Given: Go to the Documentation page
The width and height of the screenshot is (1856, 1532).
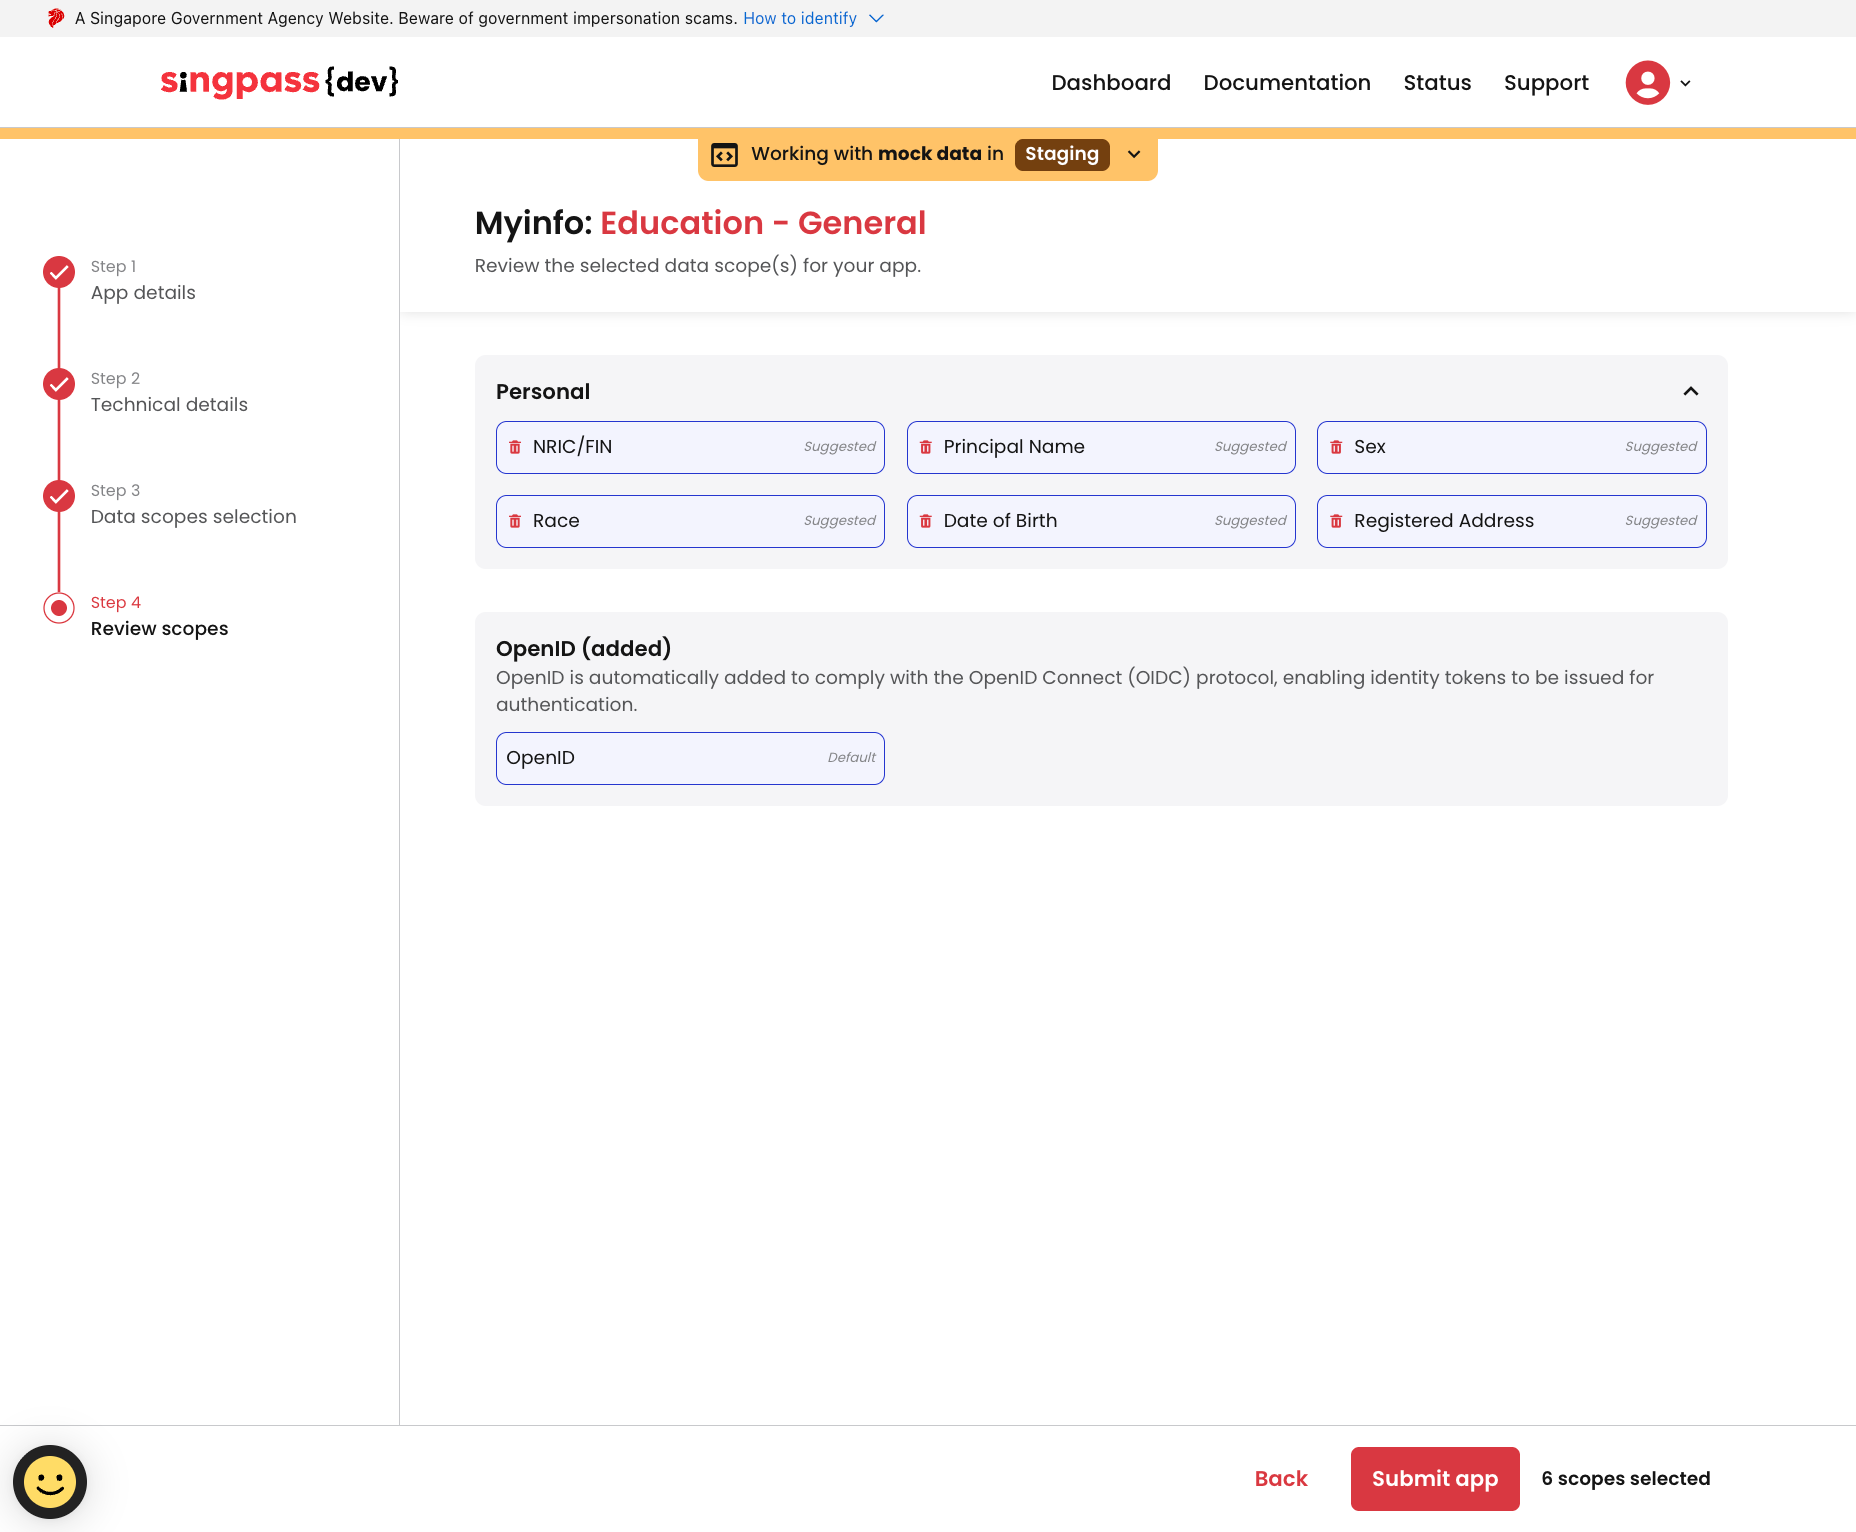Looking at the screenshot, I should pyautogui.click(x=1286, y=83).
